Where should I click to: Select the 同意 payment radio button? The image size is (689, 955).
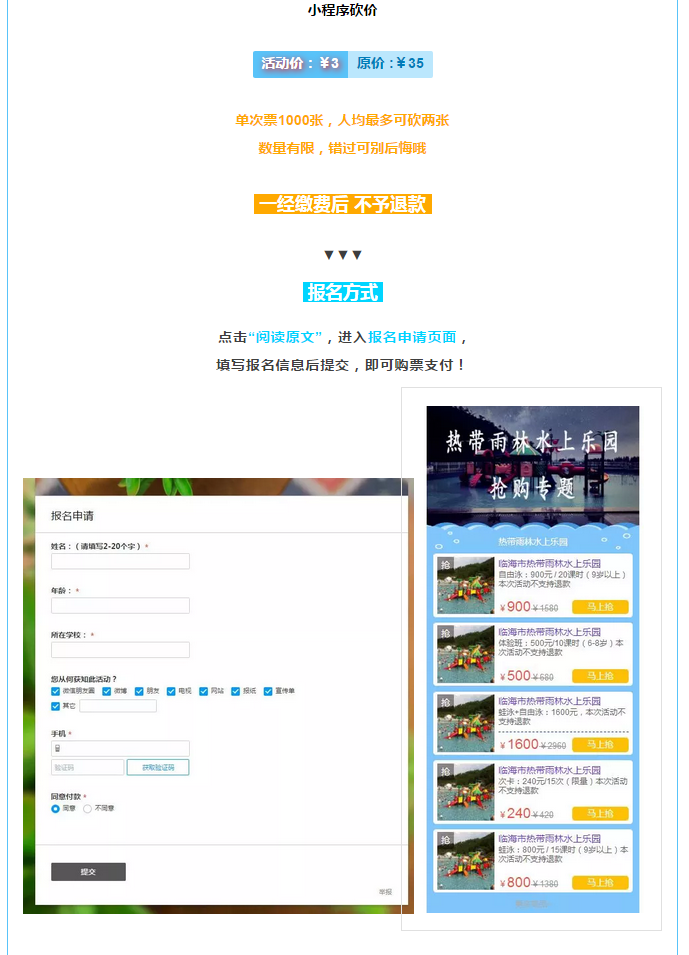tap(56, 808)
